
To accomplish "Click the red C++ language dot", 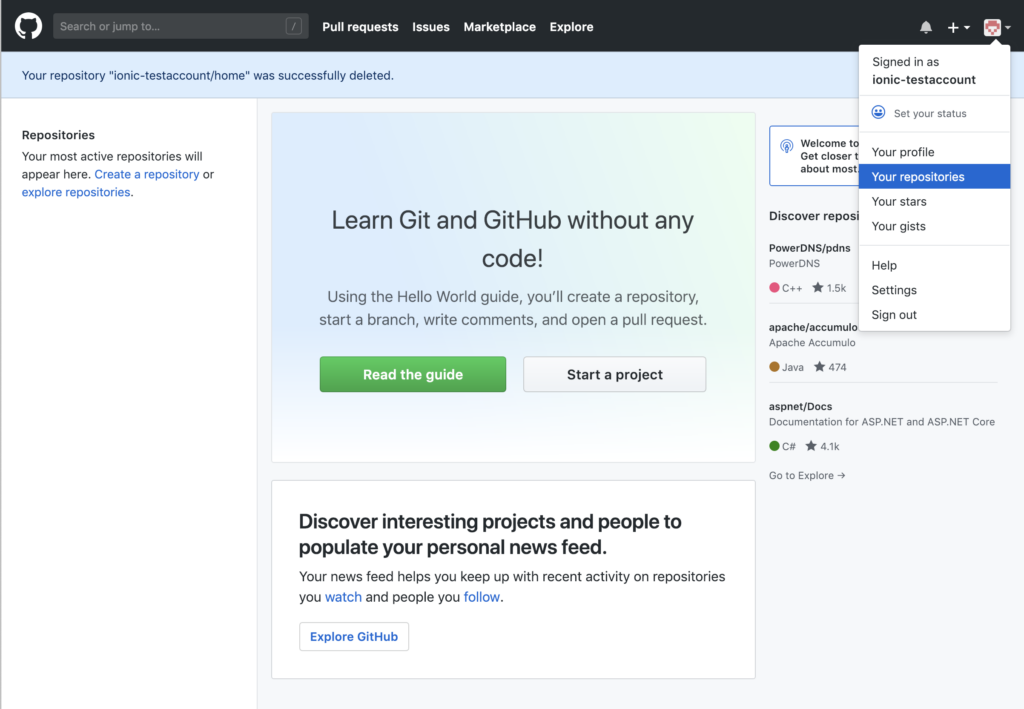I will pos(775,287).
